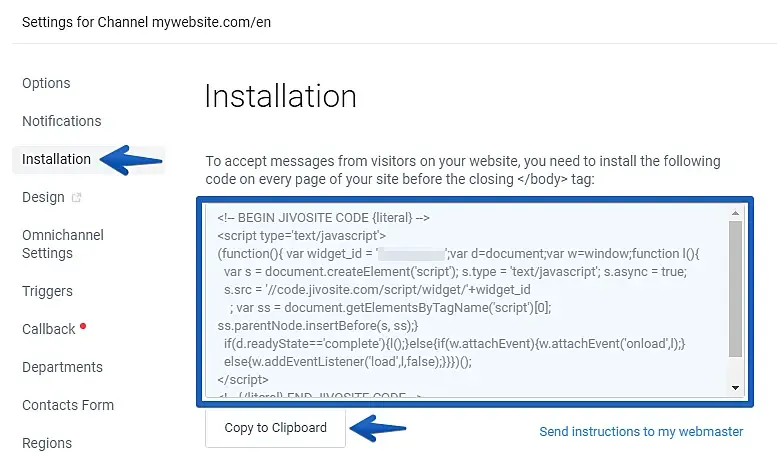Click the code box scroll up arrow
The height and width of the screenshot is (467, 777).
click(x=735, y=213)
